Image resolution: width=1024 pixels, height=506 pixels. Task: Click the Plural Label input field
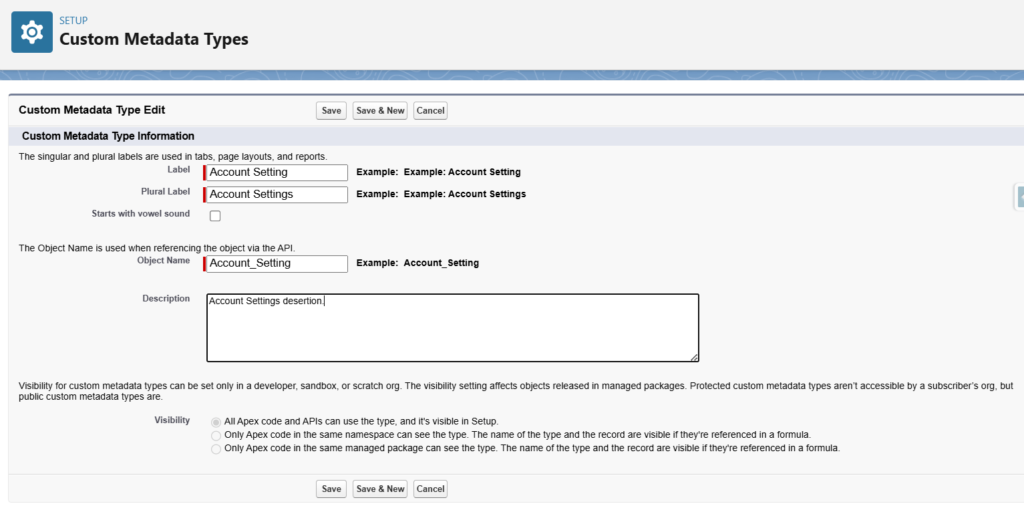[x=276, y=195]
